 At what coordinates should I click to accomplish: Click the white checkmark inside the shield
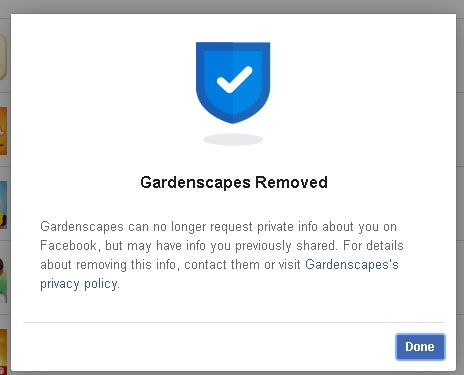tap(234, 80)
